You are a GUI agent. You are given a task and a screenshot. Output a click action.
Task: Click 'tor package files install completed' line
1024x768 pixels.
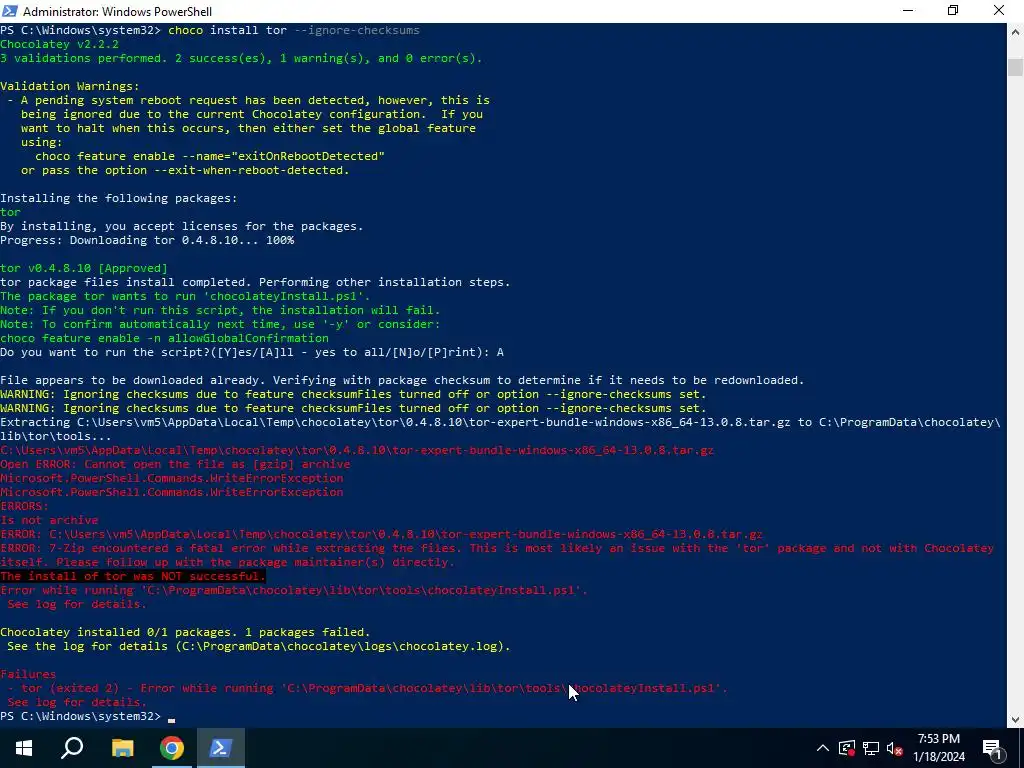pos(255,282)
